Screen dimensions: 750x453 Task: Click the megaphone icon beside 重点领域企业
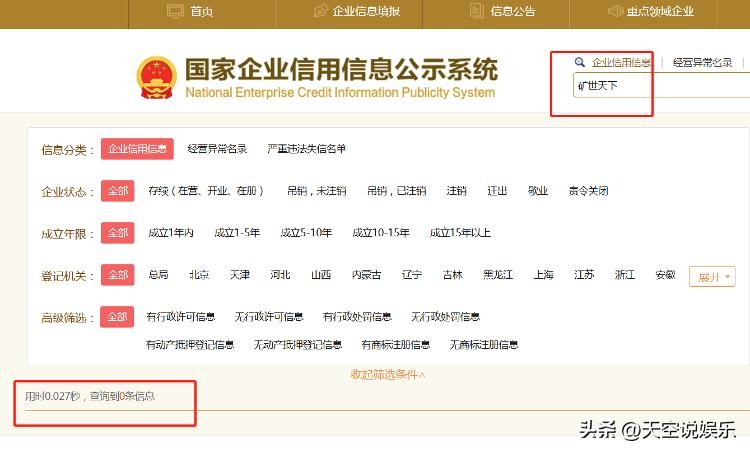(x=618, y=11)
